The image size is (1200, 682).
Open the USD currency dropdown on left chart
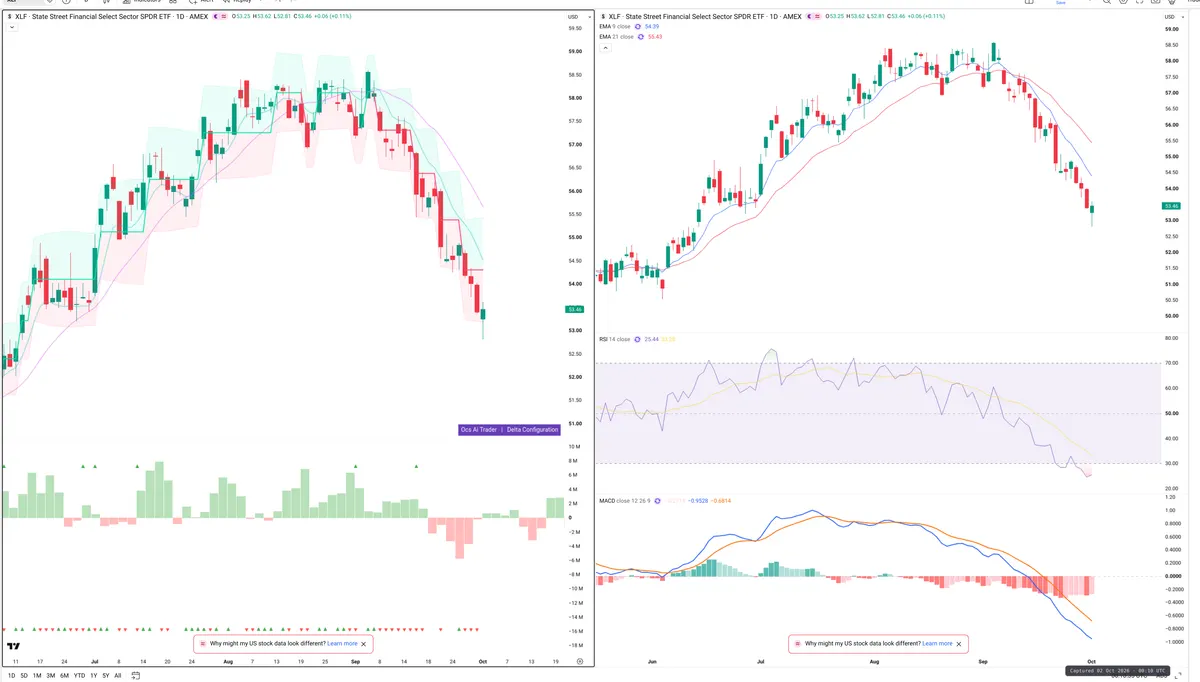[x=577, y=17]
